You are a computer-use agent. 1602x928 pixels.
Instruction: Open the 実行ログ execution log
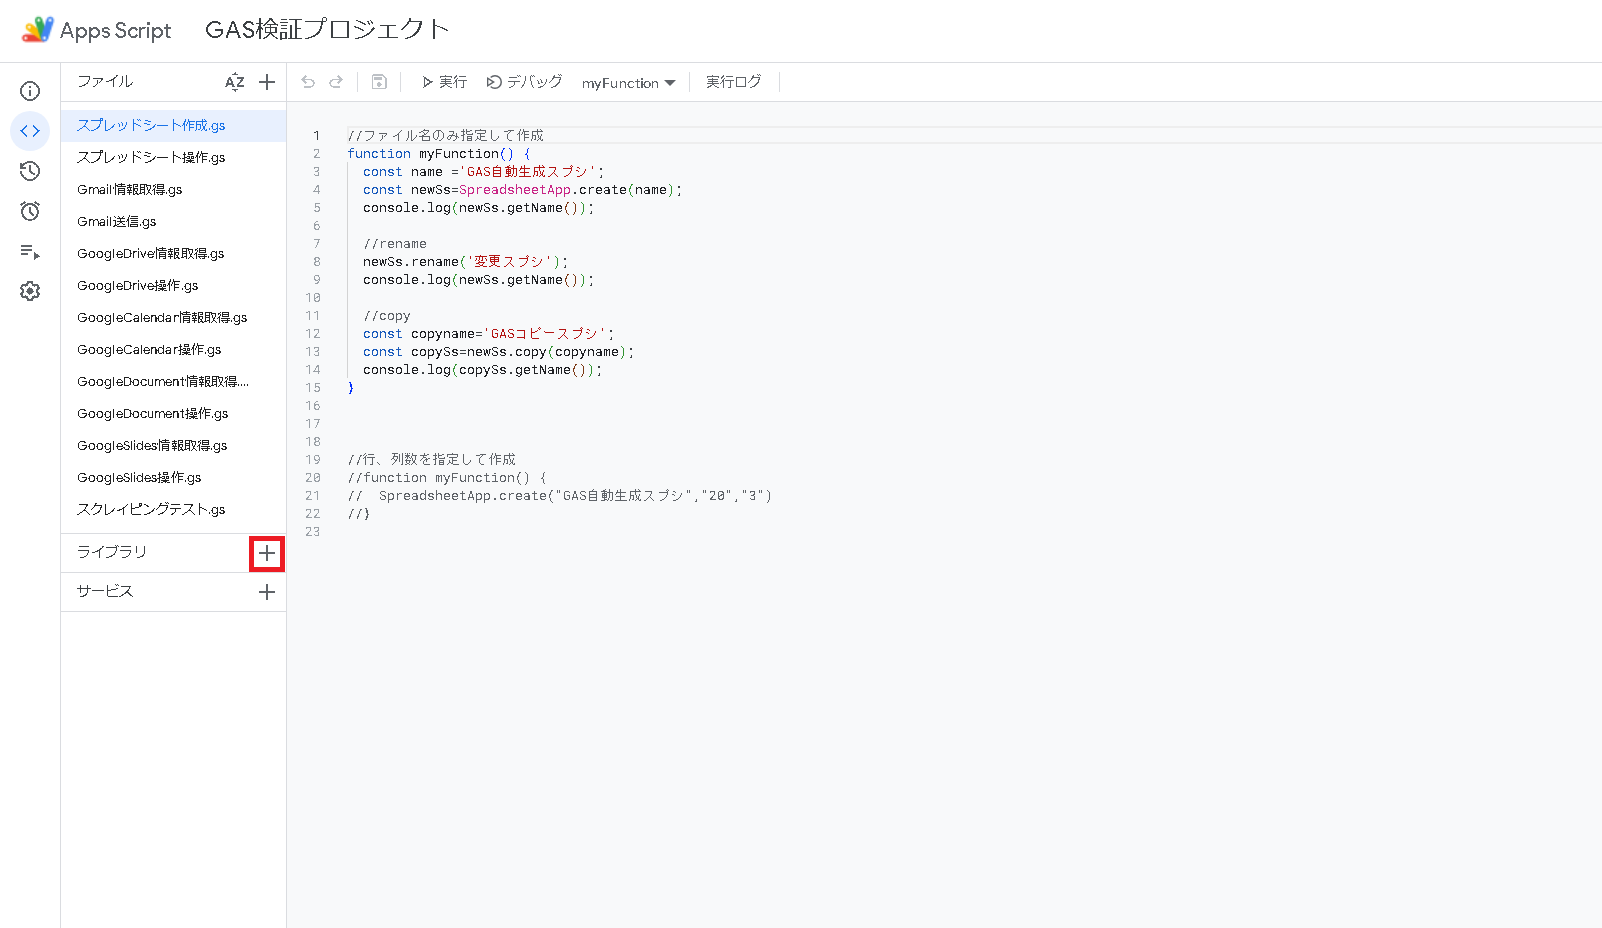click(x=733, y=82)
